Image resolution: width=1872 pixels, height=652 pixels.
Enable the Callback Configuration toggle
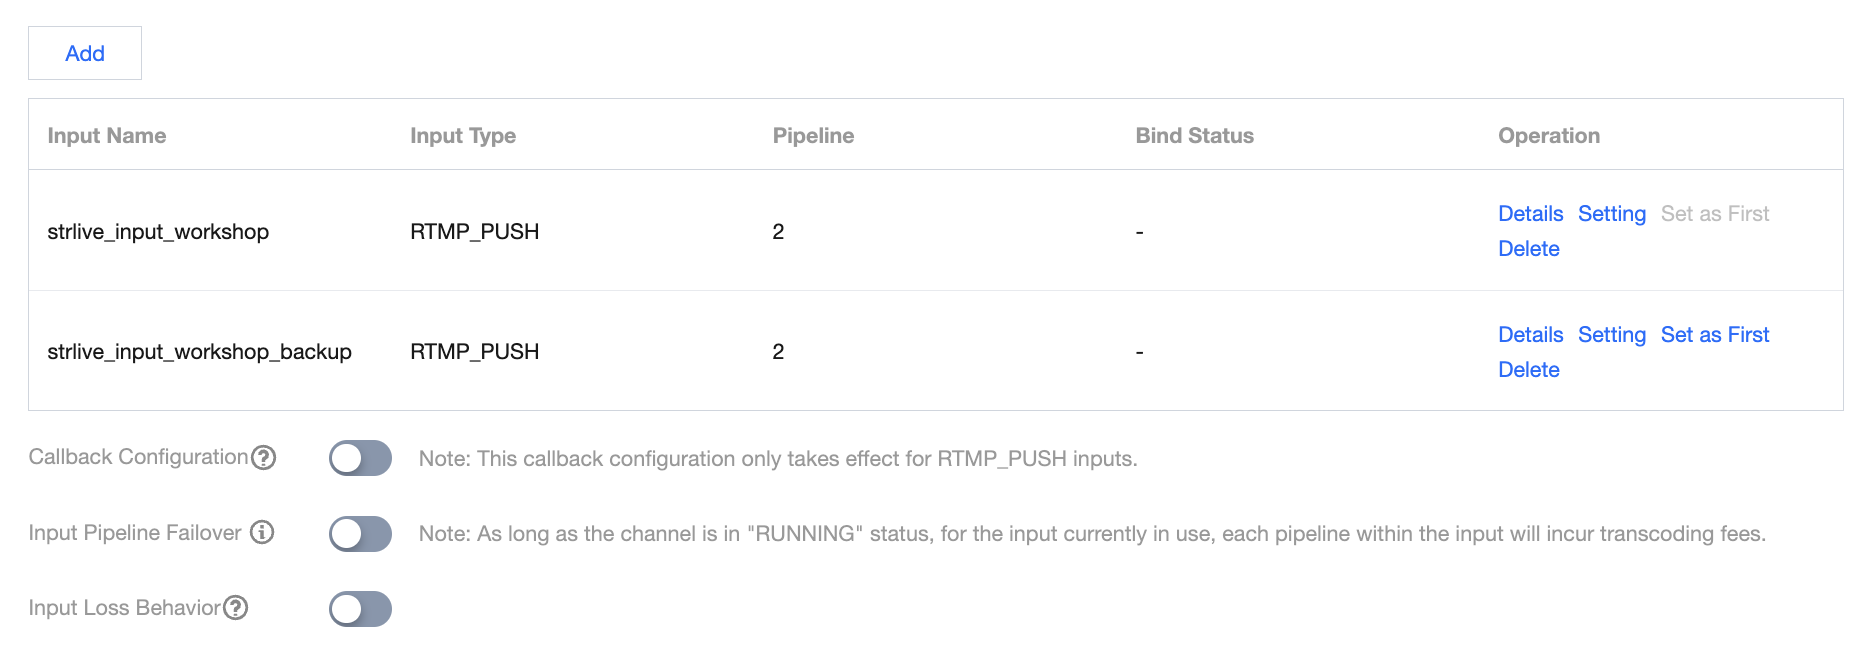point(360,458)
